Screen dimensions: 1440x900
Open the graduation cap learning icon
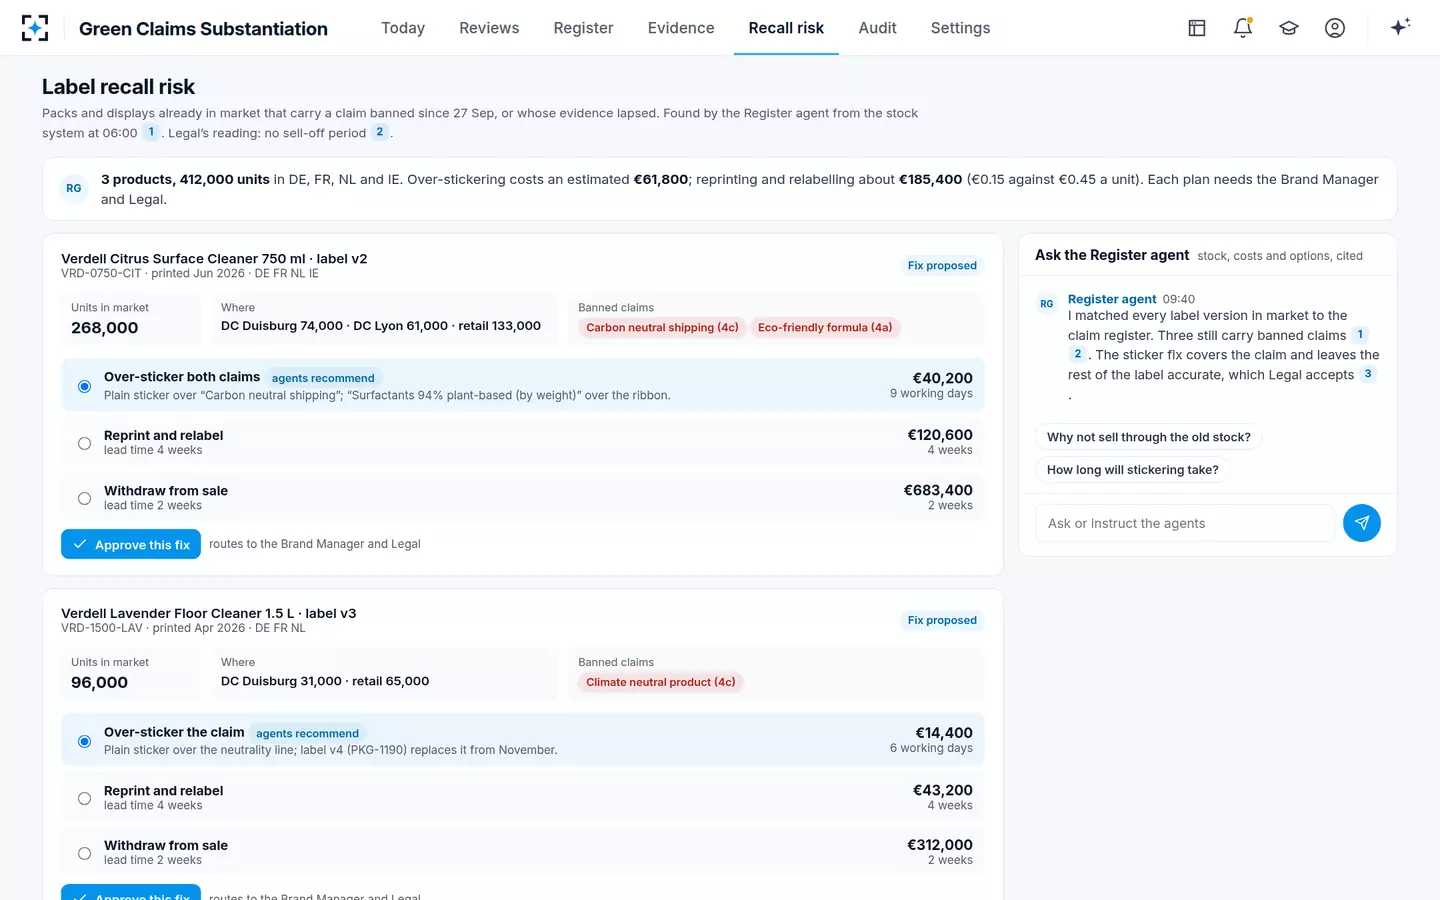pos(1289,28)
